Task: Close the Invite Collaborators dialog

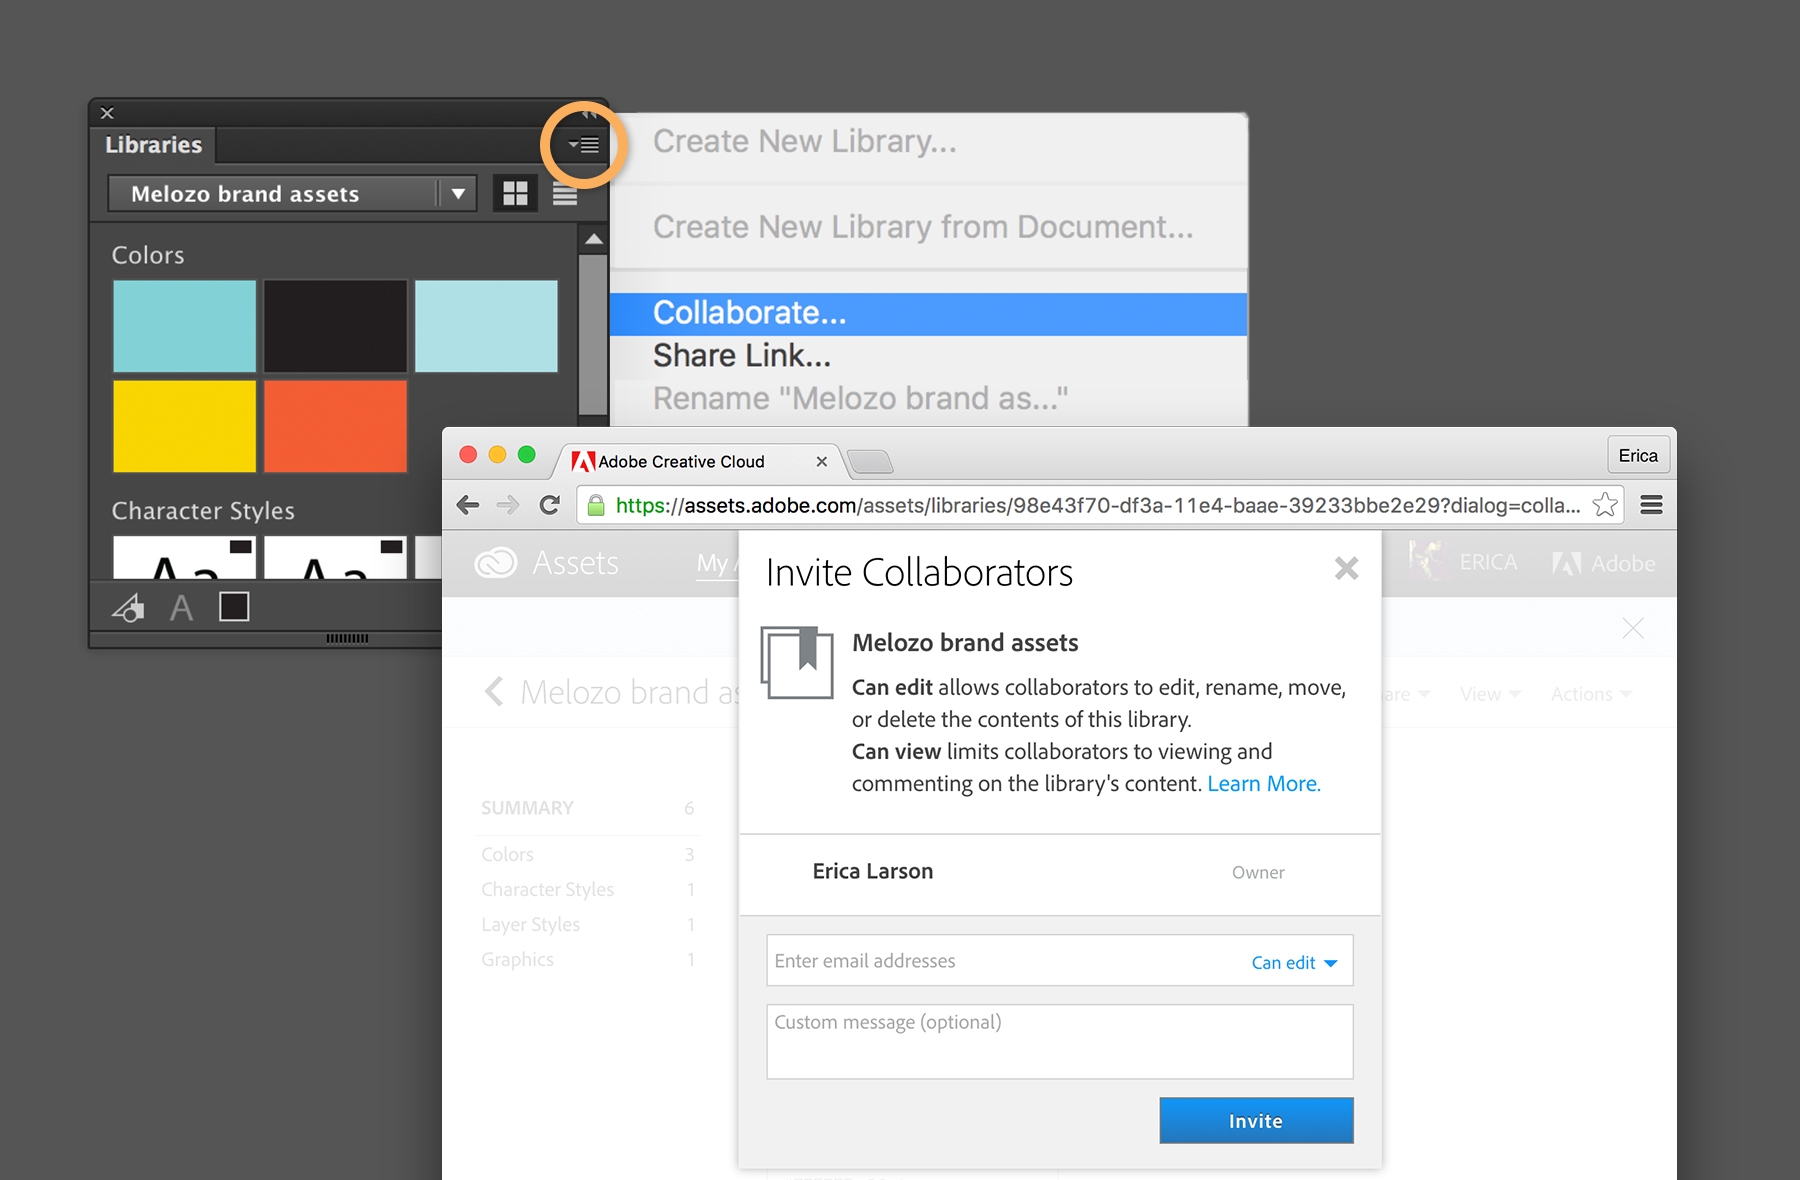Action: pos(1346,568)
